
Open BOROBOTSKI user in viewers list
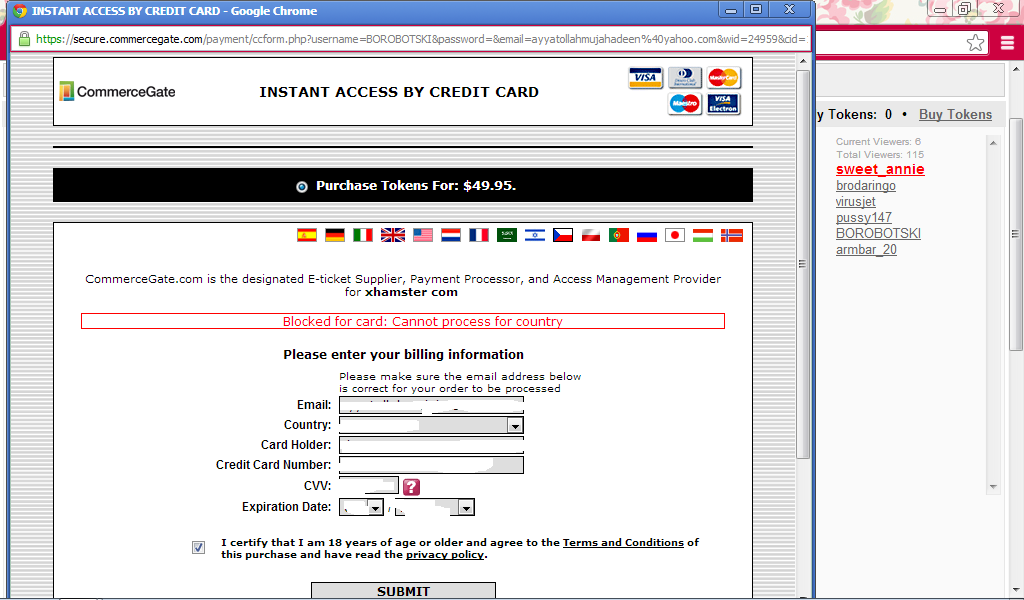[x=878, y=234]
